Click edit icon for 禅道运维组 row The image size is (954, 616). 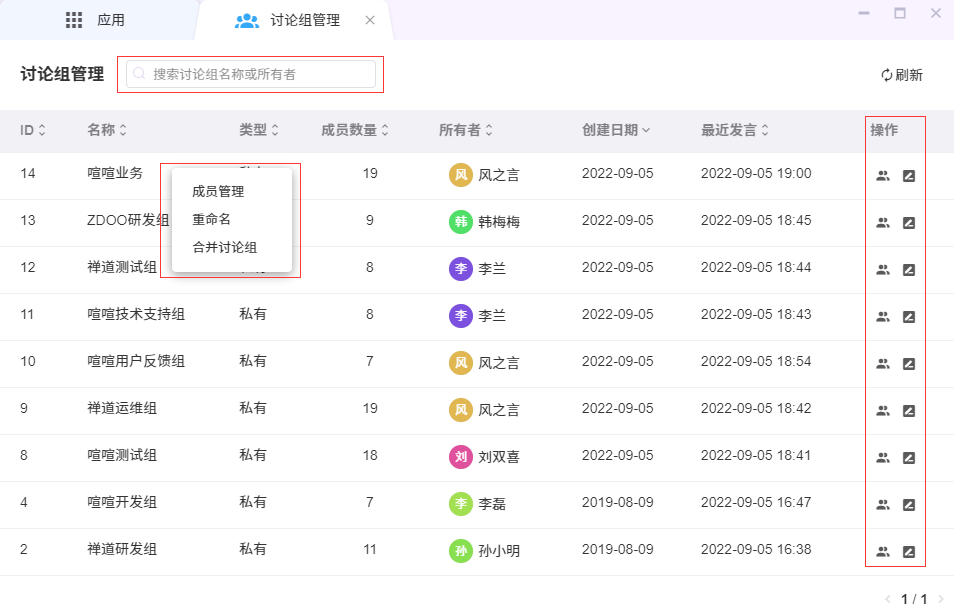pyautogui.click(x=909, y=411)
